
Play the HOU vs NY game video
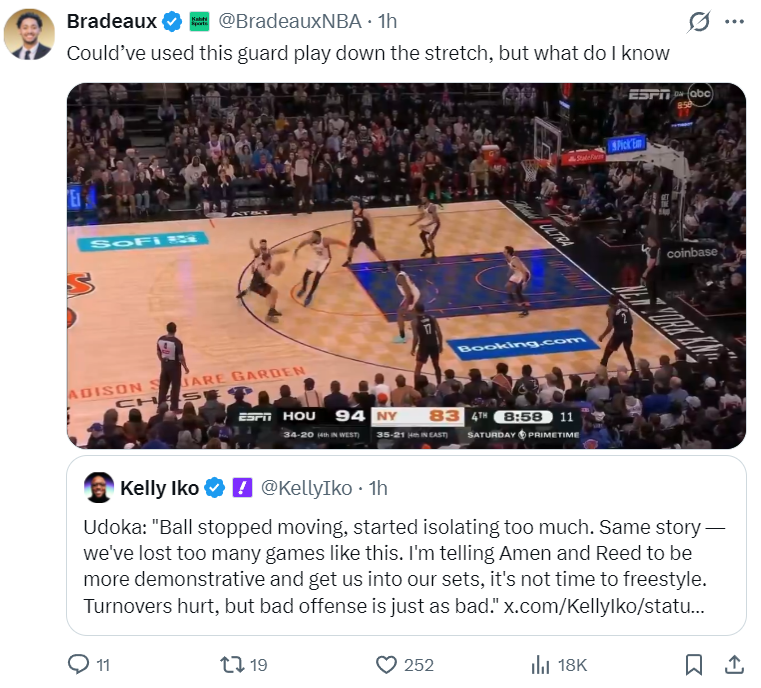pos(406,265)
